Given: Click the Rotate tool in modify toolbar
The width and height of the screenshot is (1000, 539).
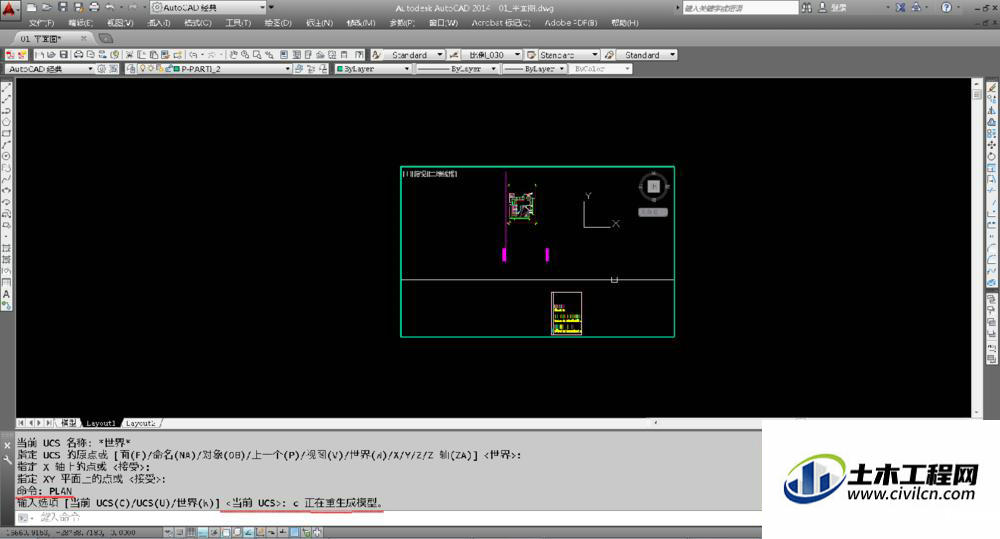Looking at the screenshot, I should pyautogui.click(x=992, y=156).
